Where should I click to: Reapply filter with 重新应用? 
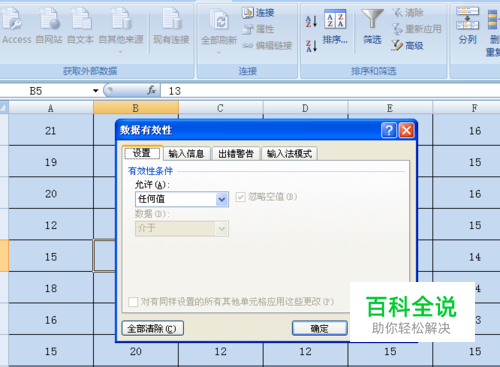pyautogui.click(x=416, y=29)
